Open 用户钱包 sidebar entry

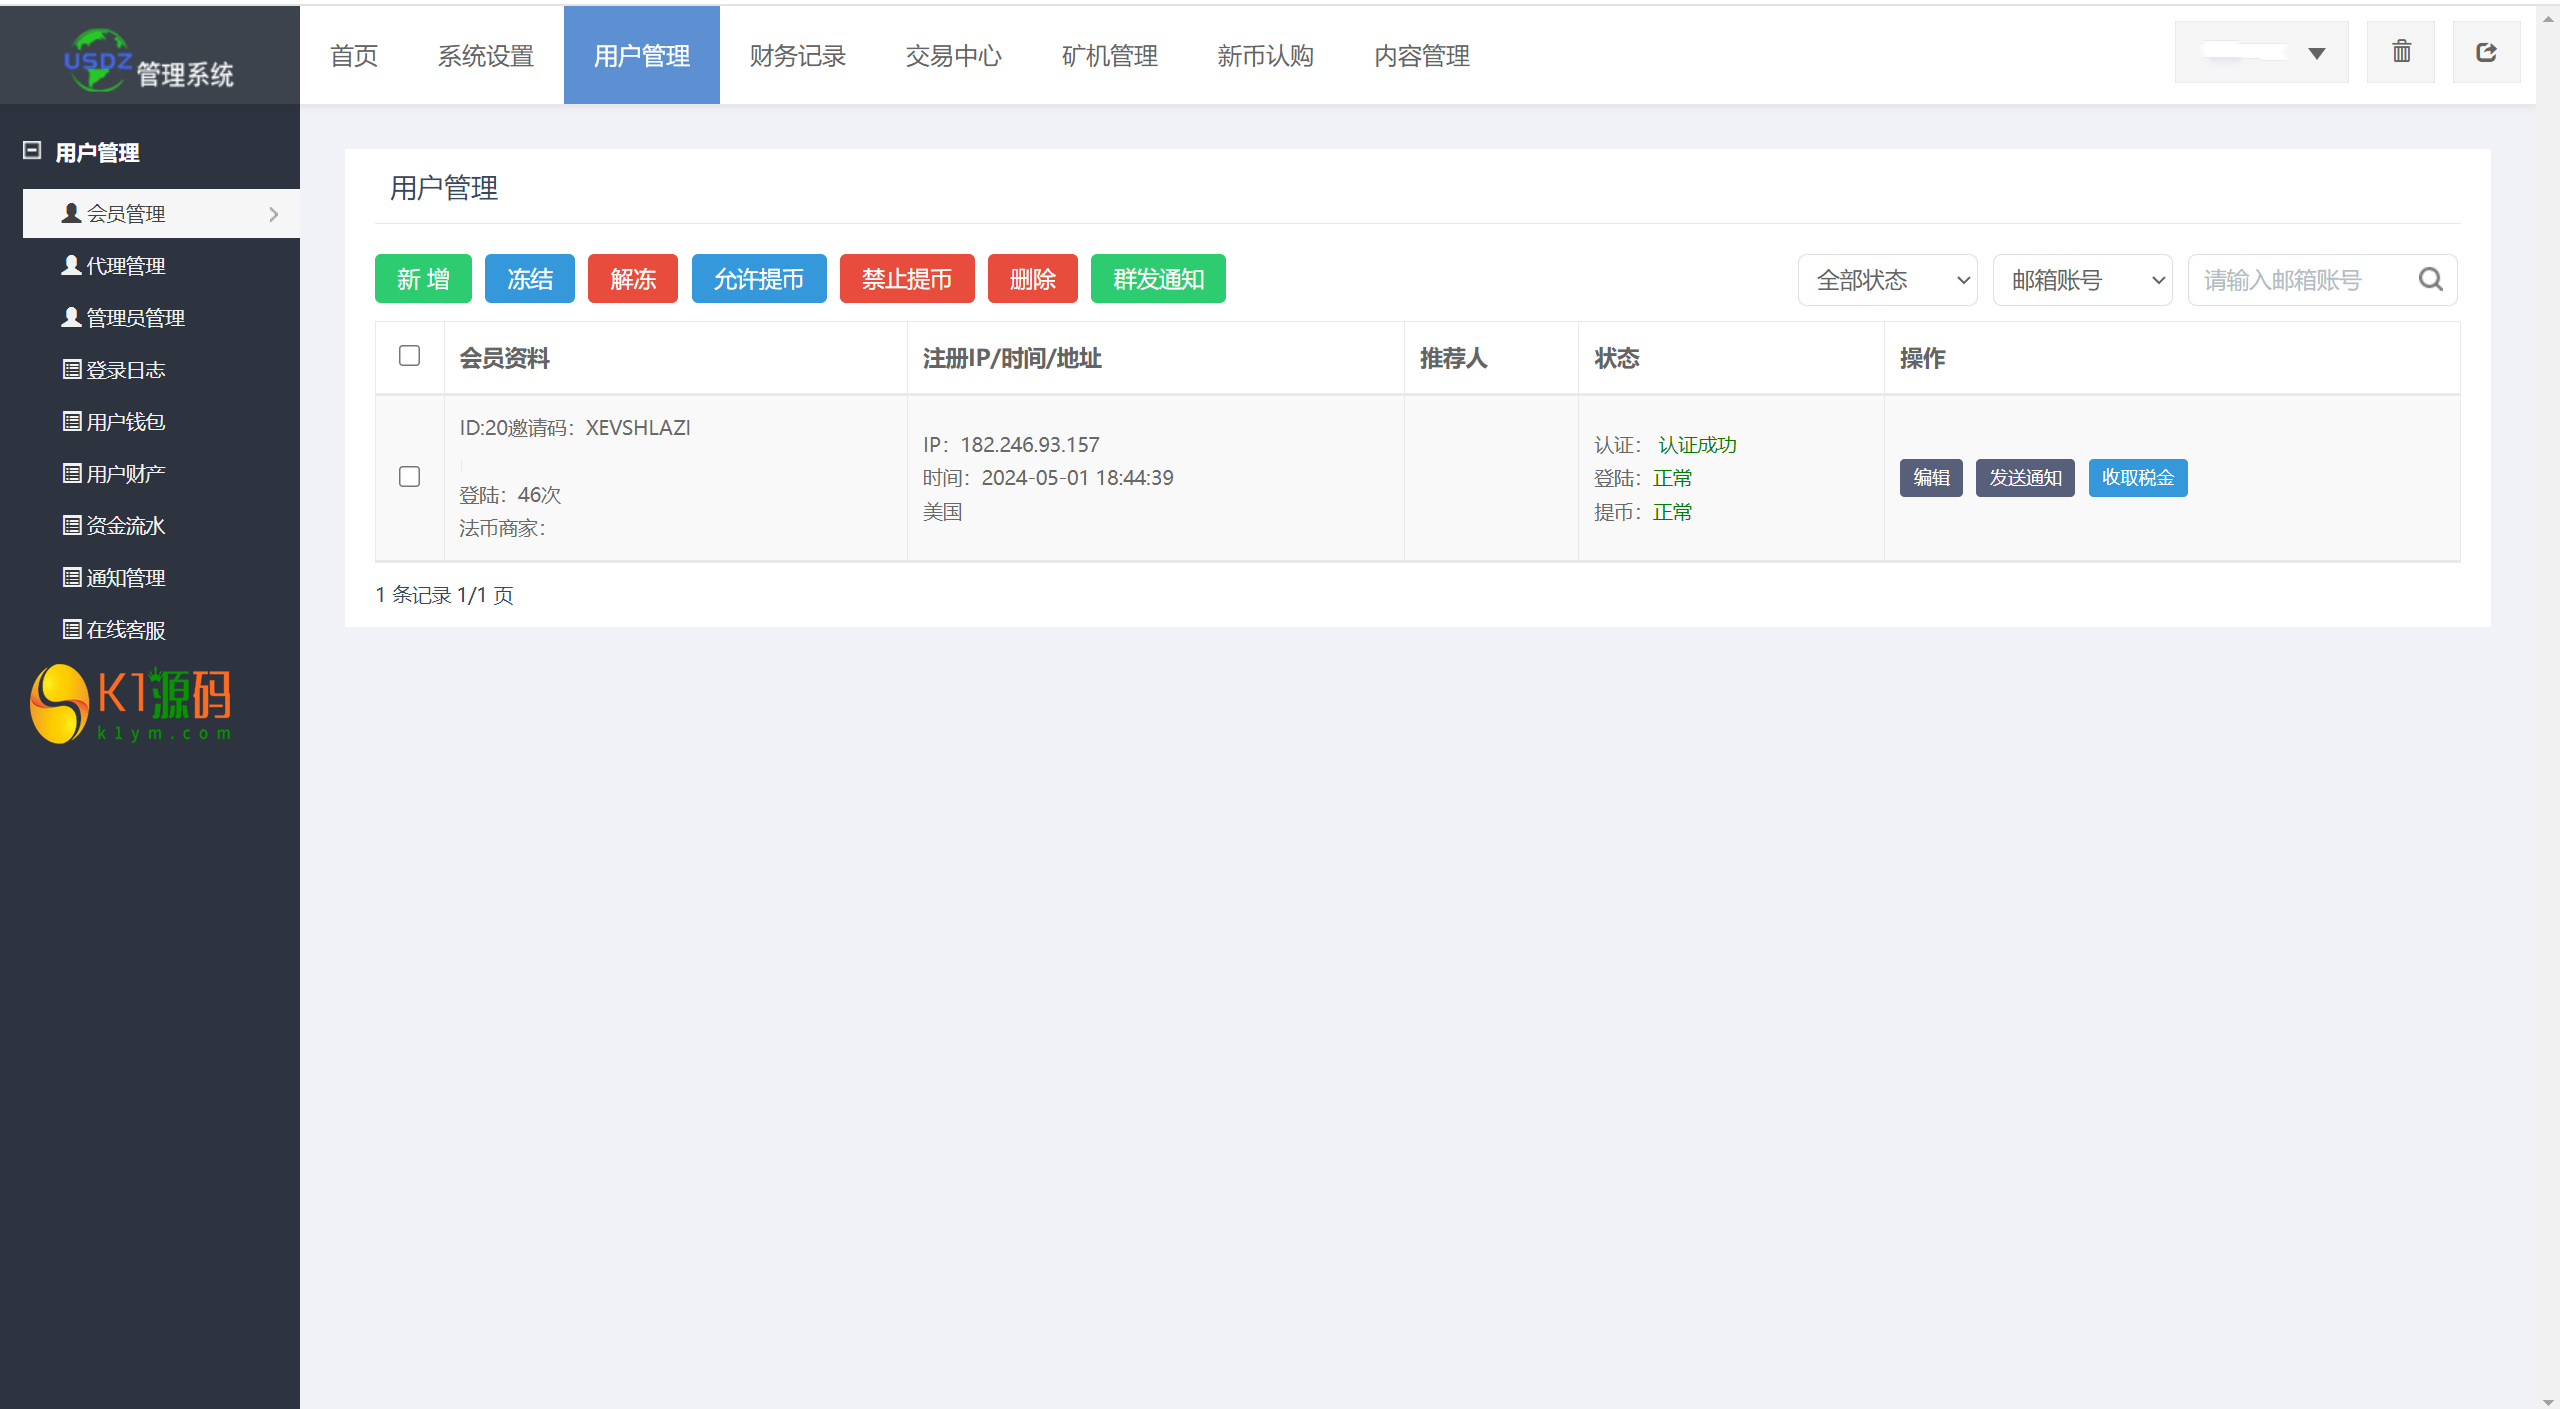124,422
